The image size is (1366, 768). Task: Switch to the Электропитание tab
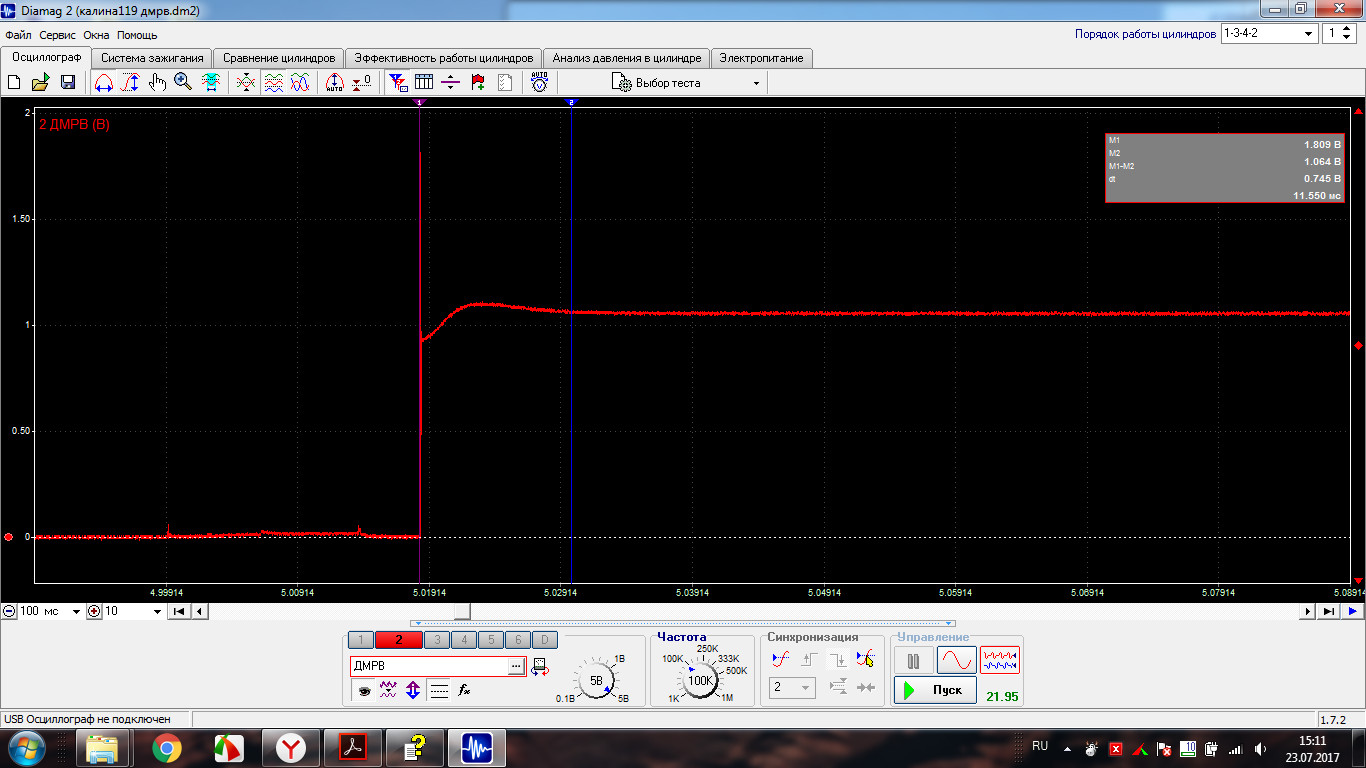pyautogui.click(x=762, y=58)
